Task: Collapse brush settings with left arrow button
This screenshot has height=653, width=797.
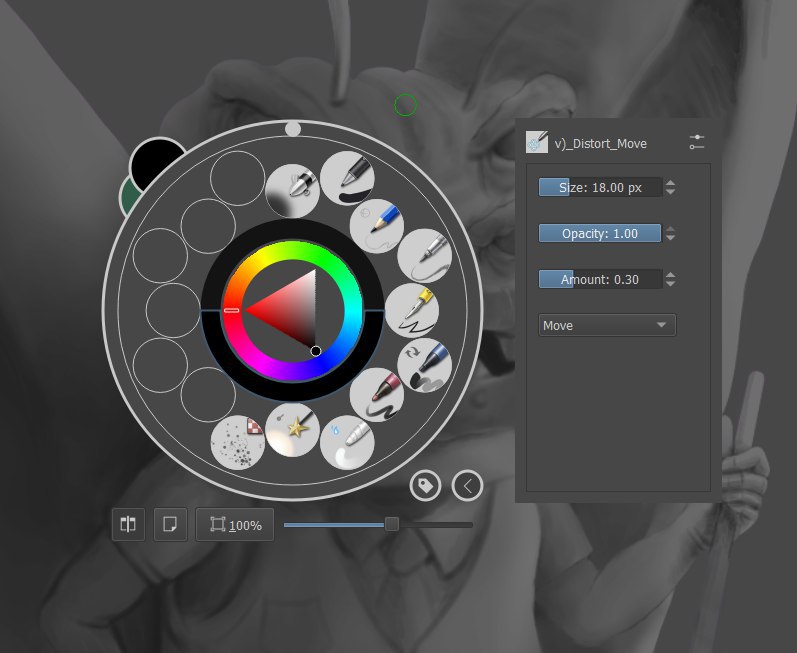Action: 467,486
